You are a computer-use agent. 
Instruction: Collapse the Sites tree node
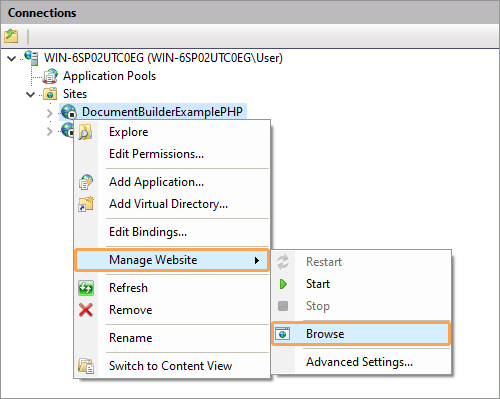click(x=31, y=95)
